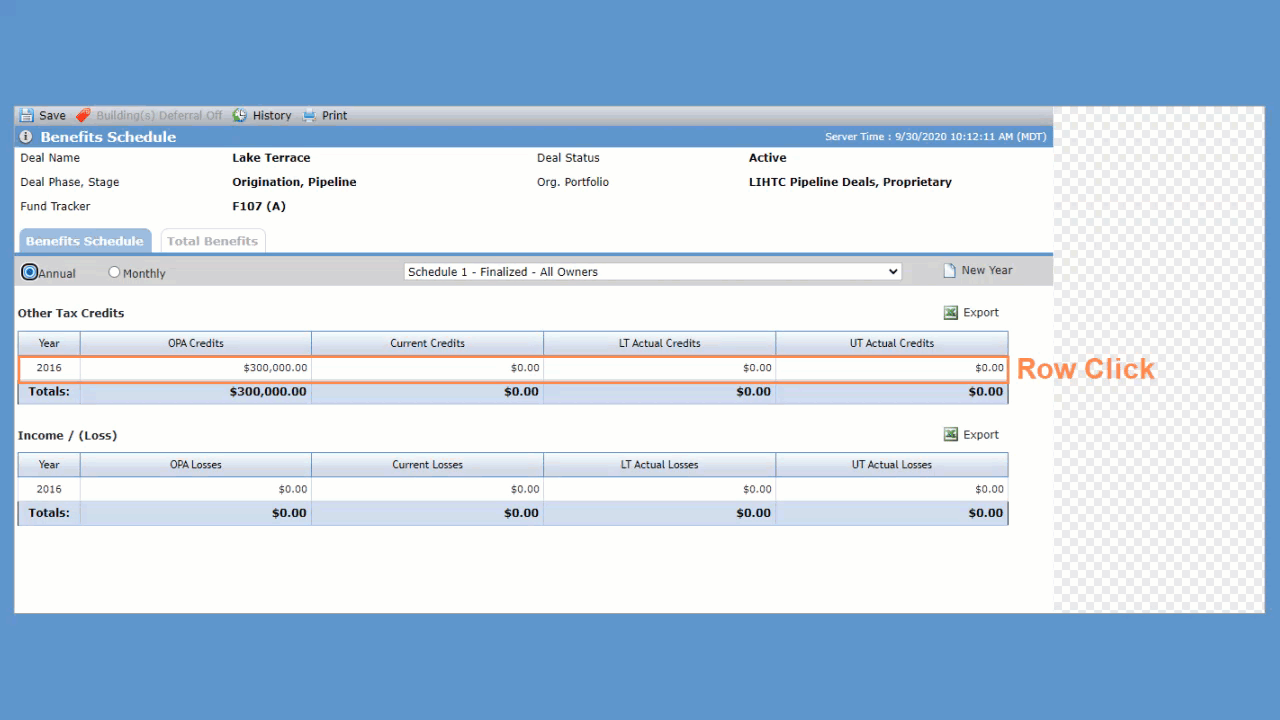Click Excel icon for Income / (Loss) export
This screenshot has height=720, width=1280.
click(951, 435)
